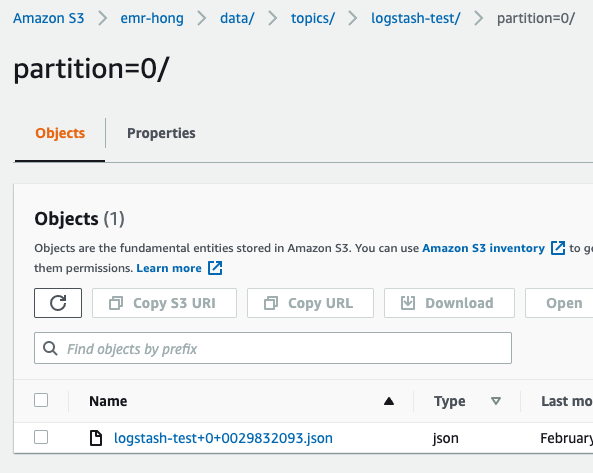Screen dimensions: 593x473
Task: Click the Last modified column header
Action: (567, 401)
